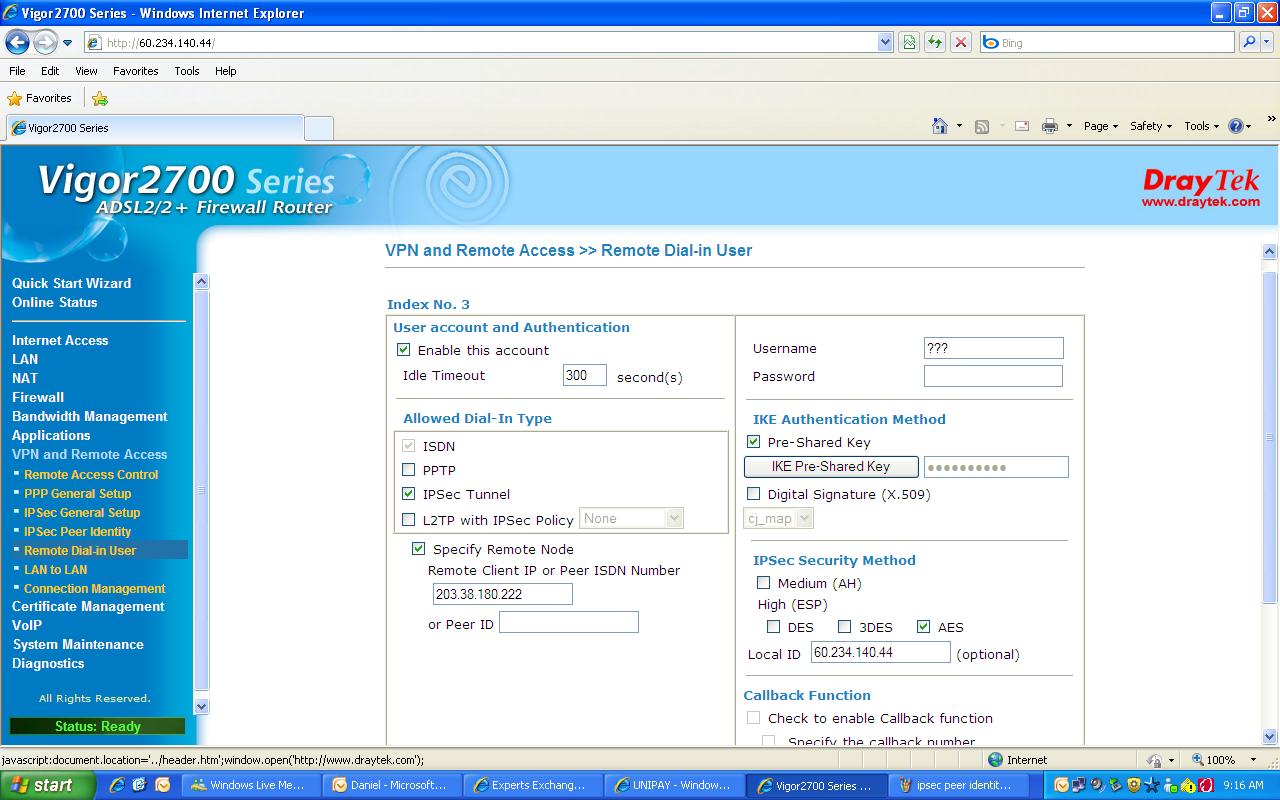Open the Windows Start button
Image resolution: width=1280 pixels, height=800 pixels.
[x=47, y=785]
